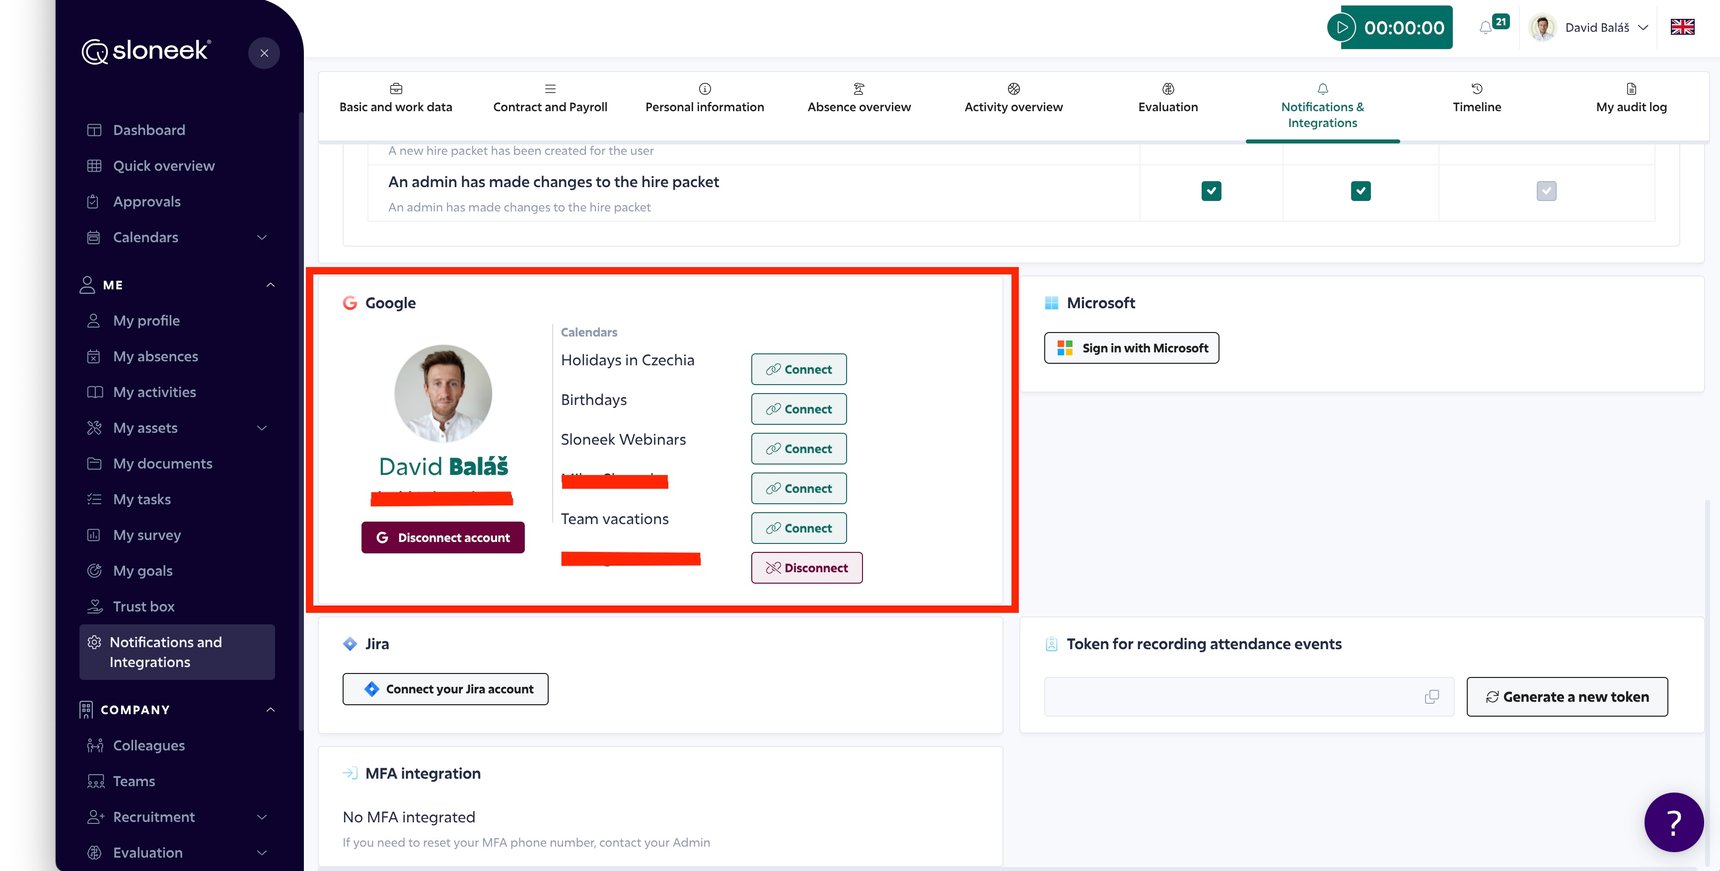
Task: Click the Trust box icon
Action: point(94,607)
